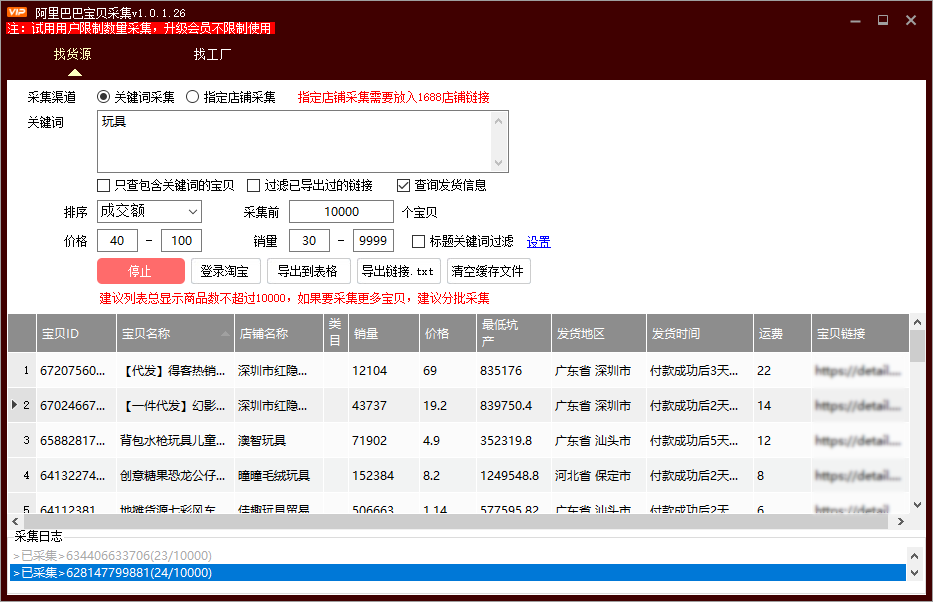Screen dimensions: 933x602
Task: Enable 标题关键词过滤 checkbox
Action: click(418, 242)
